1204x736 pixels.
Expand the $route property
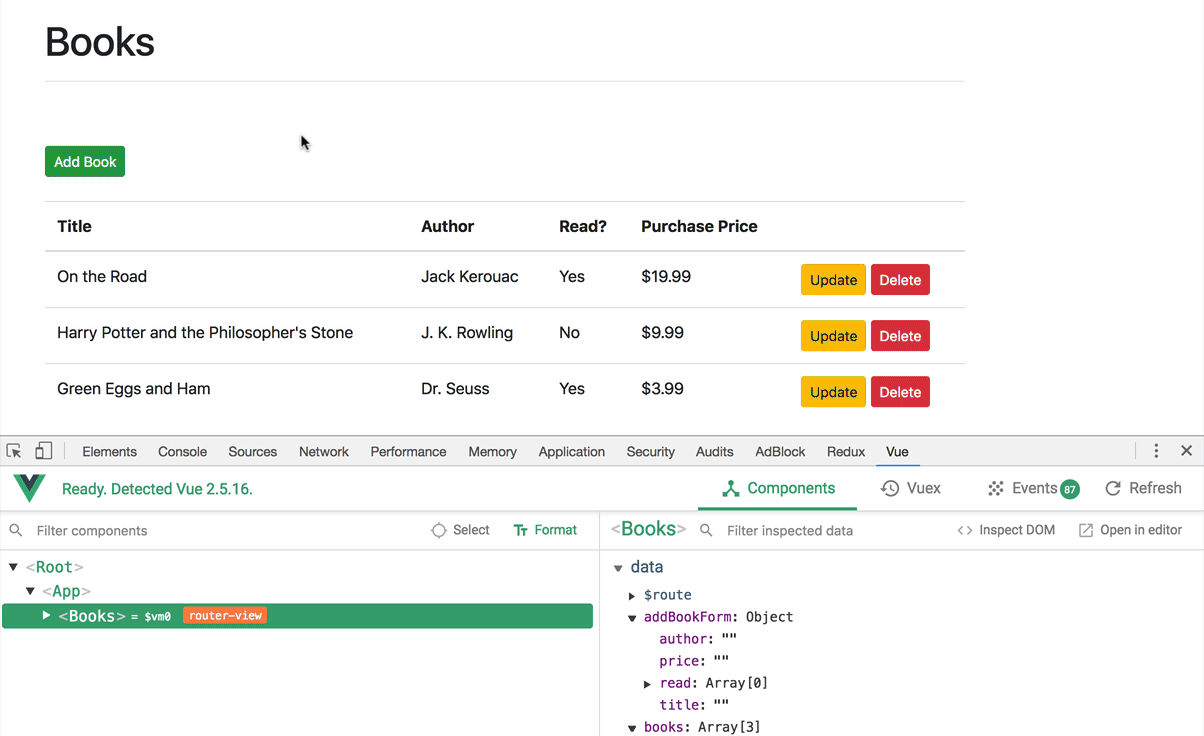pos(632,595)
